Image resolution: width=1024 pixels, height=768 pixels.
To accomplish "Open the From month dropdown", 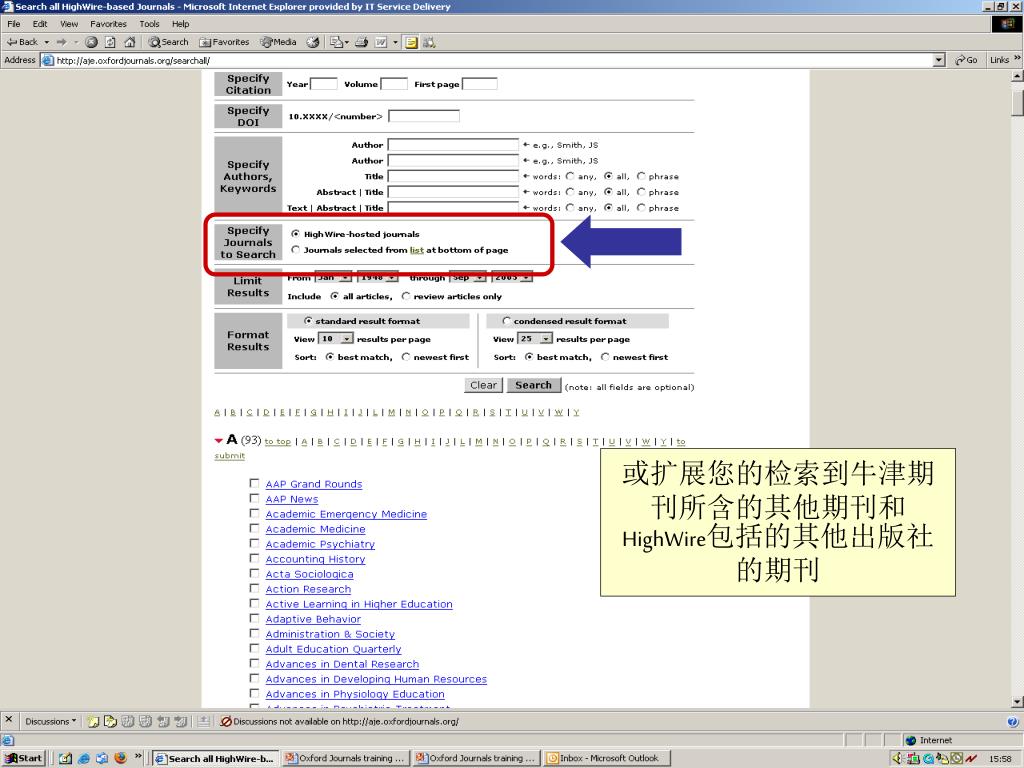I will (345, 277).
